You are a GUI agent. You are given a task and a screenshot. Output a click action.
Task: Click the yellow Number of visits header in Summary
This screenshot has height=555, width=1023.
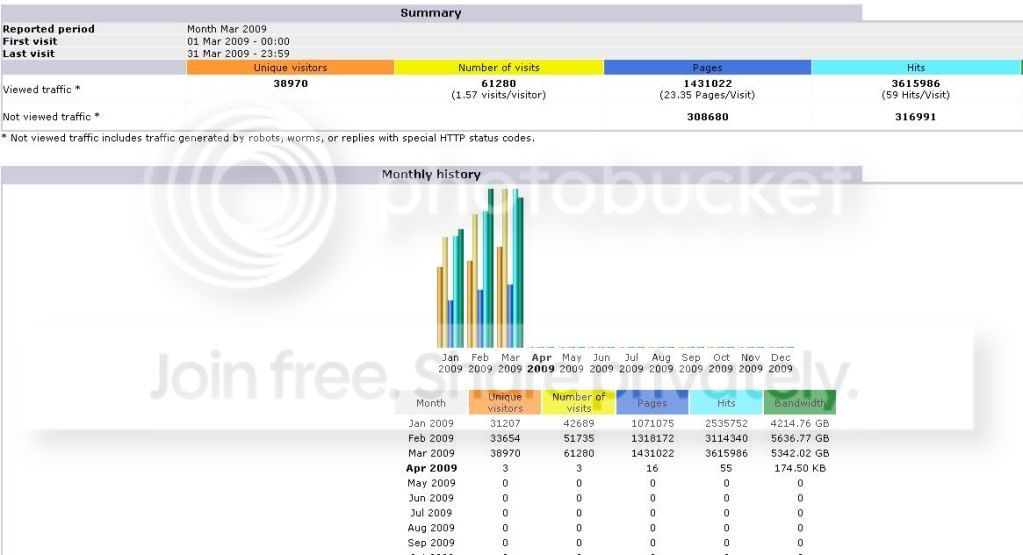(x=498, y=67)
